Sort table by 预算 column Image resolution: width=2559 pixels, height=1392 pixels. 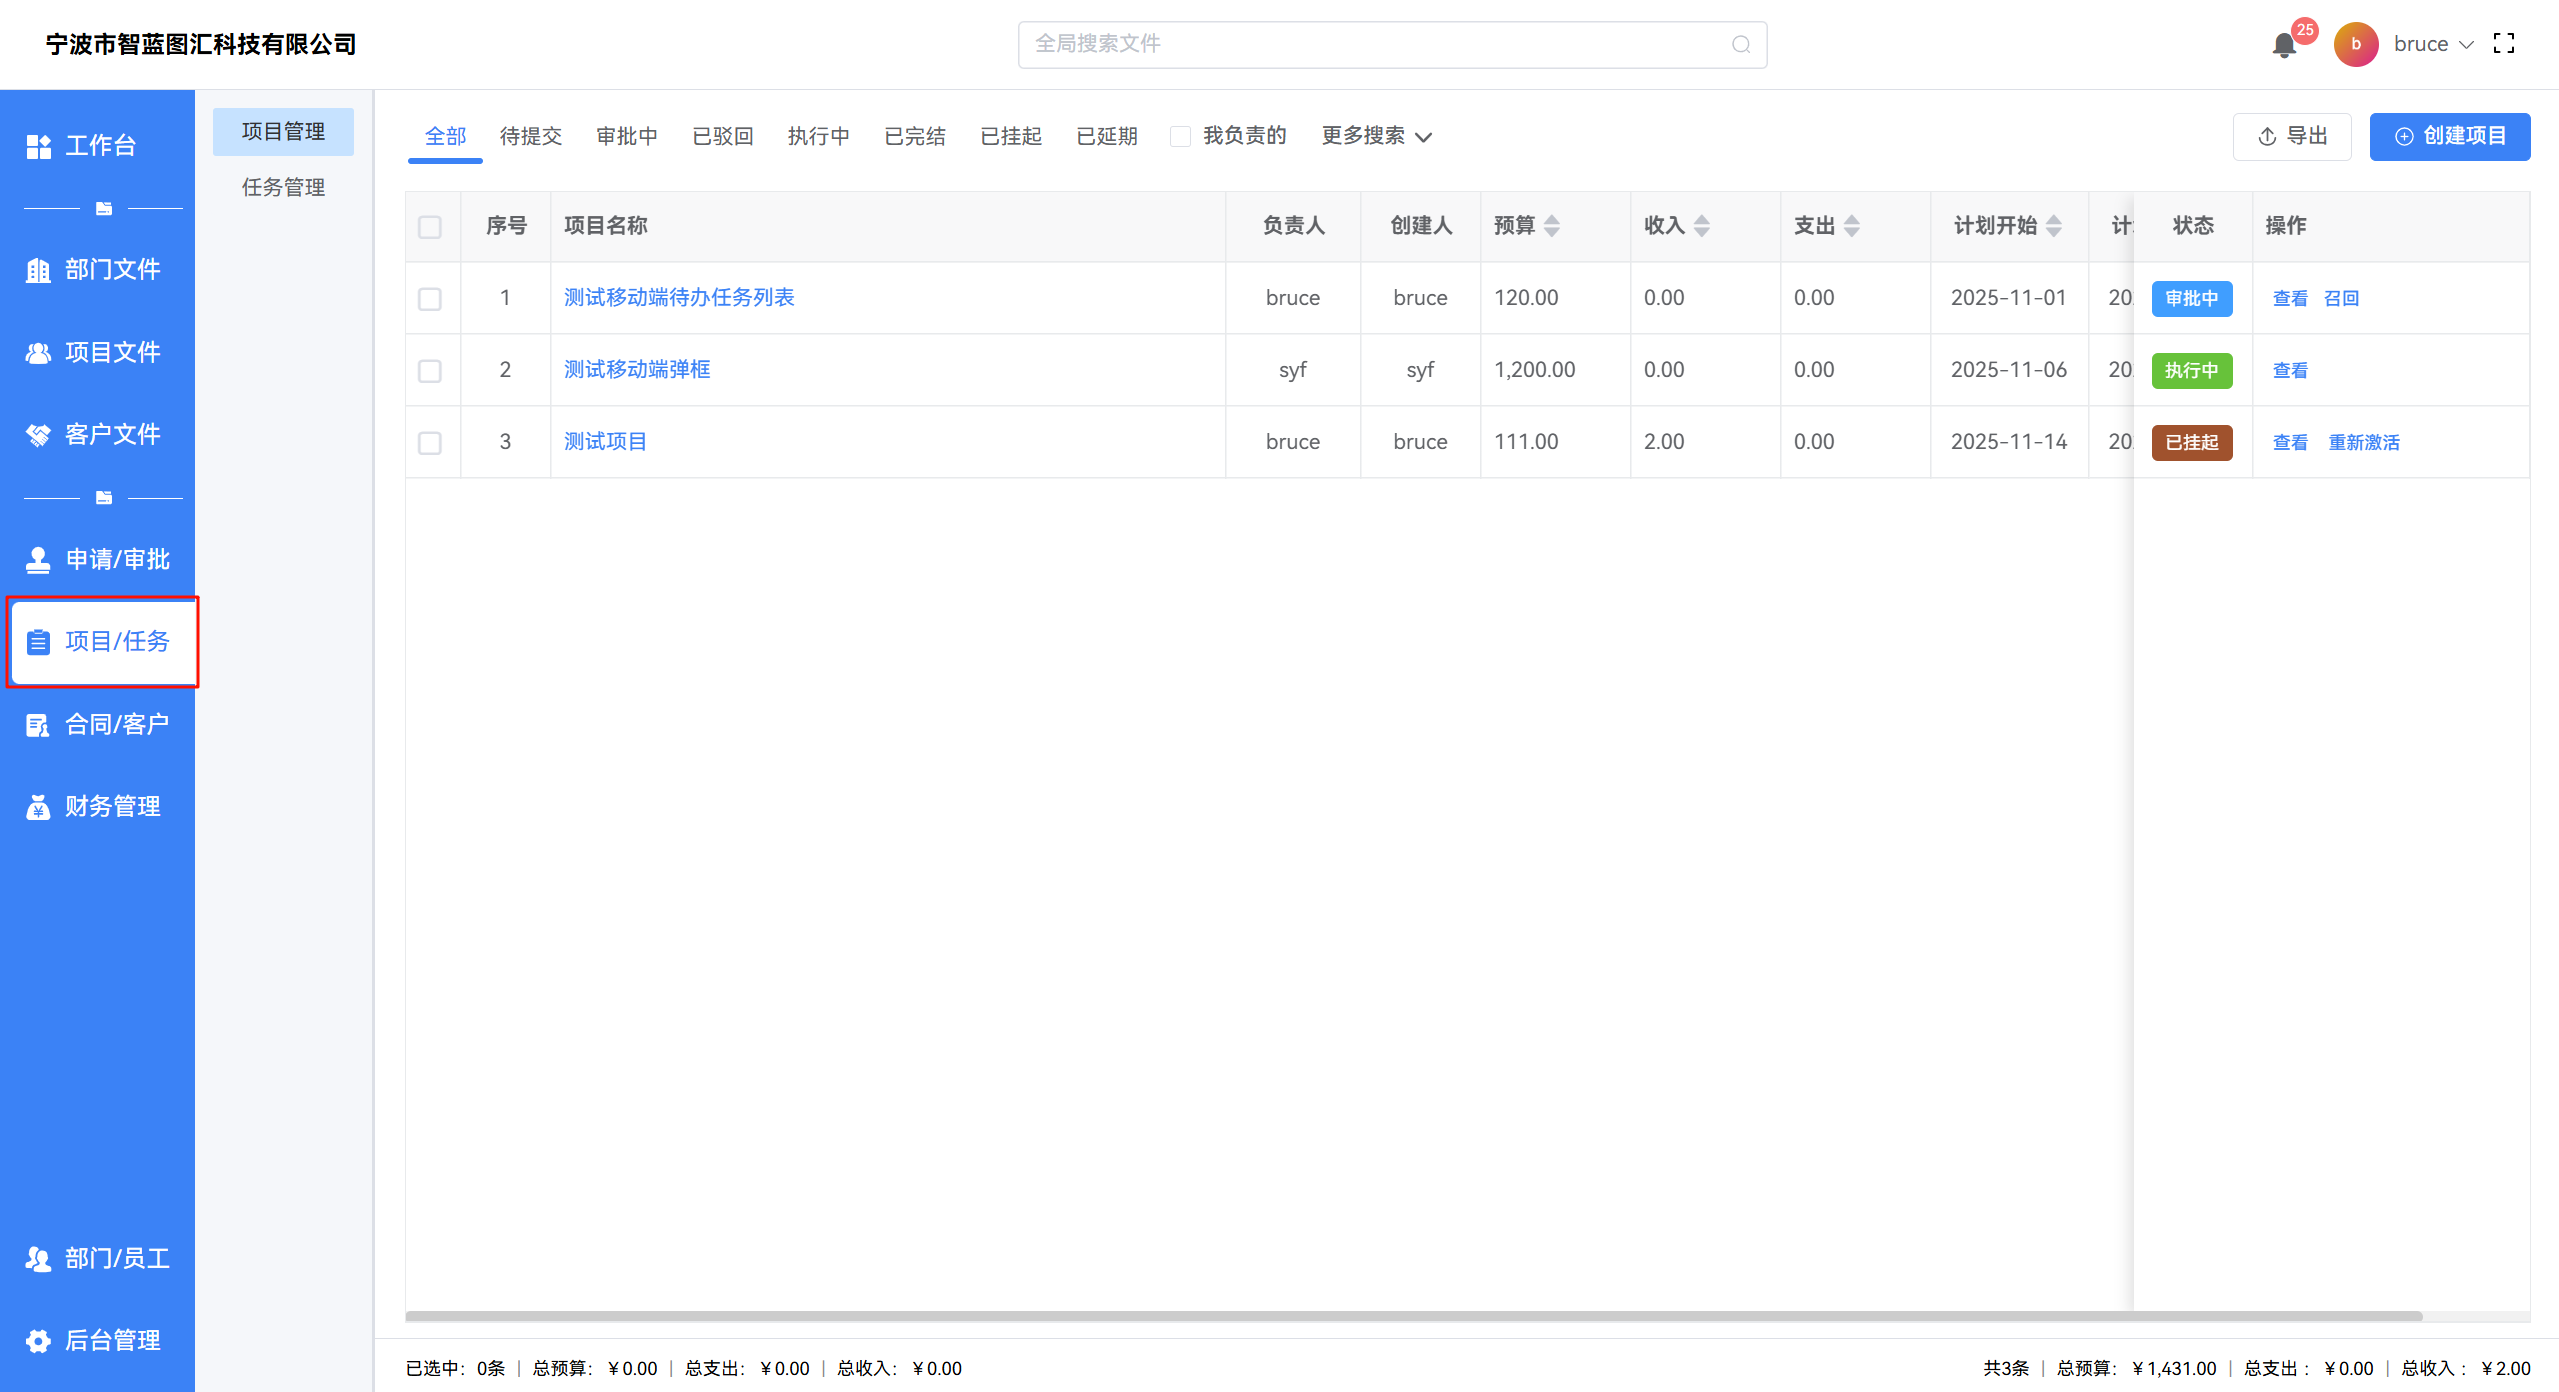coord(1551,226)
